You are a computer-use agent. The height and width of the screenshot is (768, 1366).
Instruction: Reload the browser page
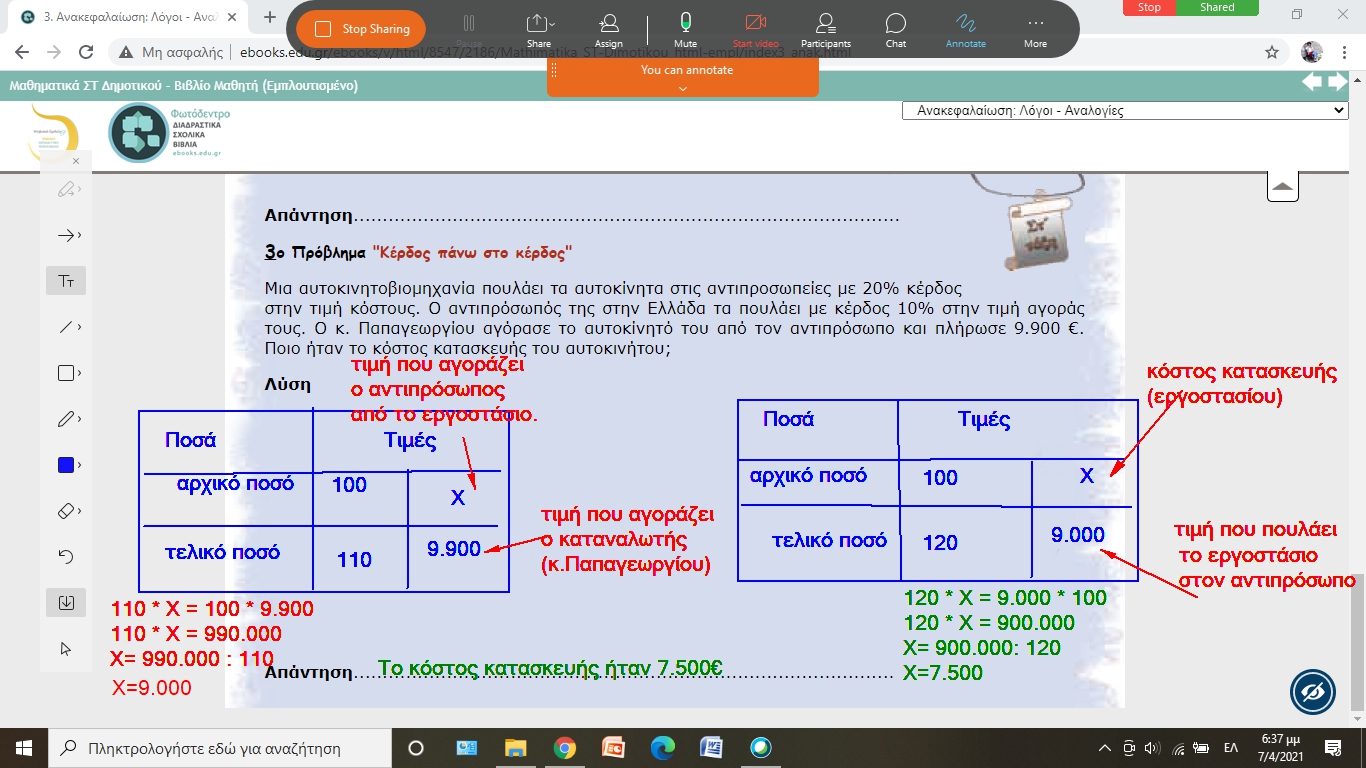87,52
